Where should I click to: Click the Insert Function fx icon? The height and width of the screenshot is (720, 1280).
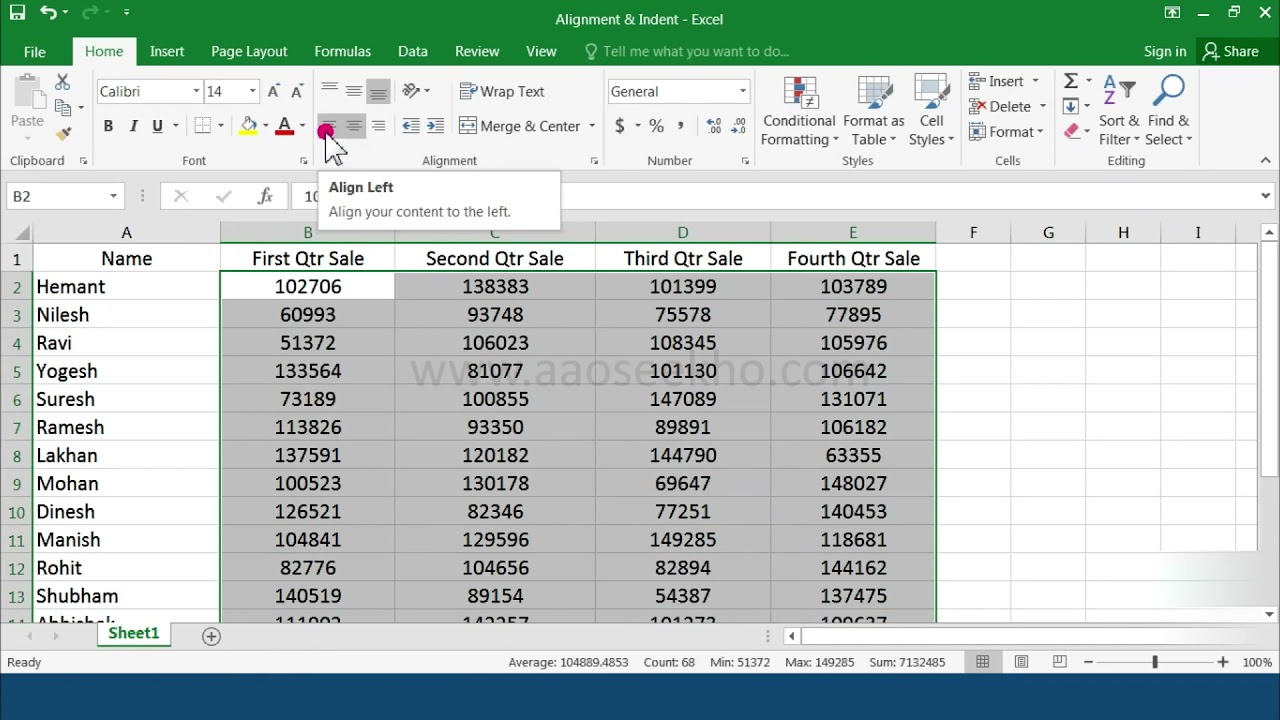tap(265, 196)
